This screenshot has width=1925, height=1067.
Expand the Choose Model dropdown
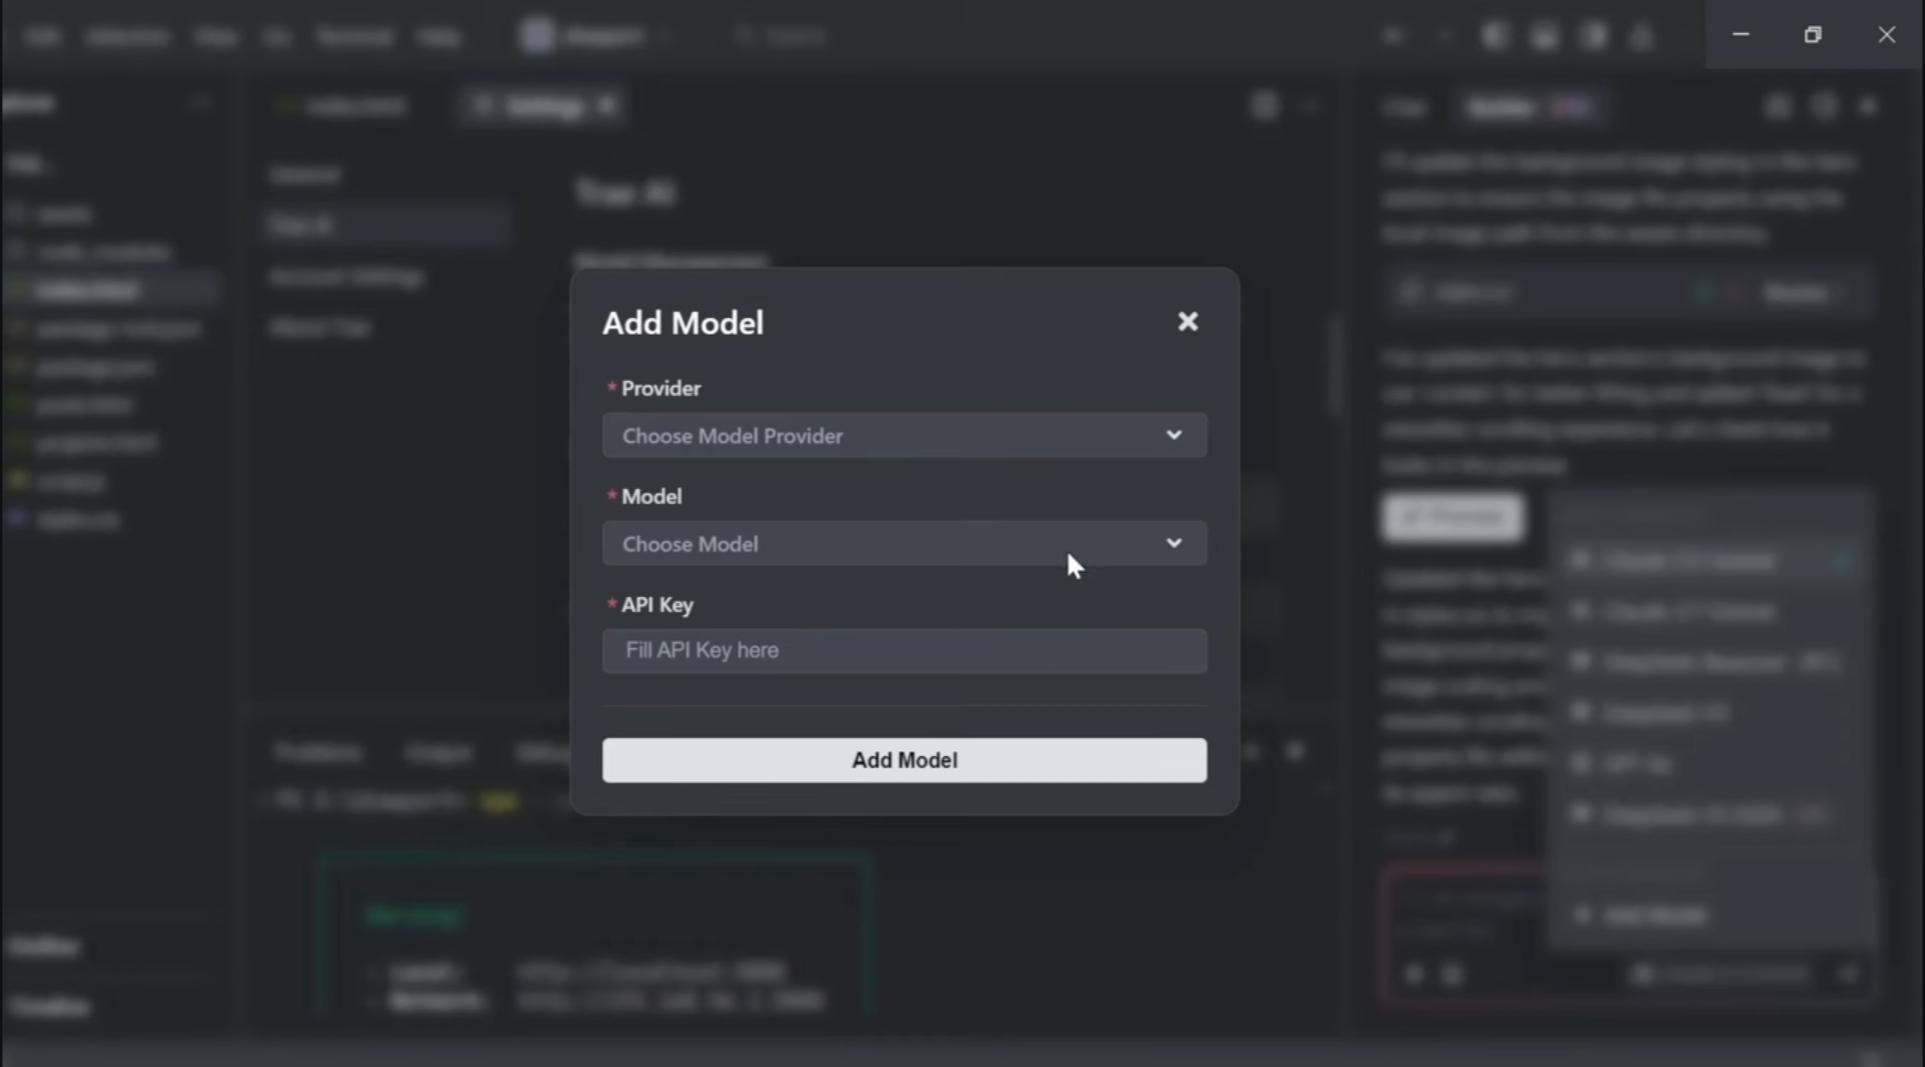903,544
